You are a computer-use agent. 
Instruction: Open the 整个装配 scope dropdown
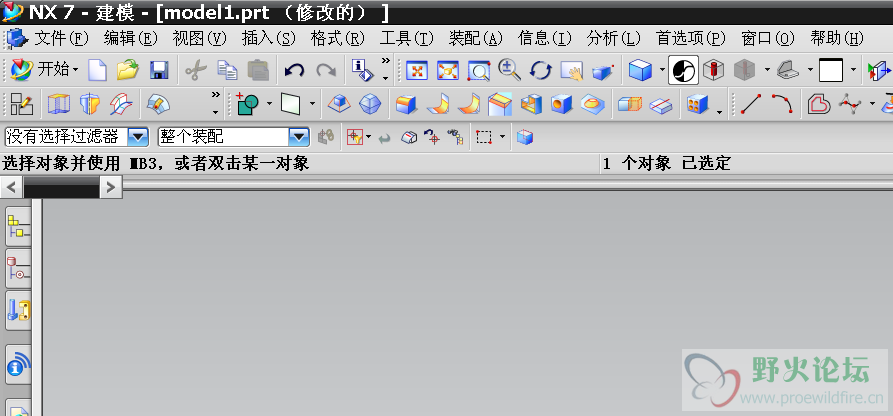[x=298, y=137]
